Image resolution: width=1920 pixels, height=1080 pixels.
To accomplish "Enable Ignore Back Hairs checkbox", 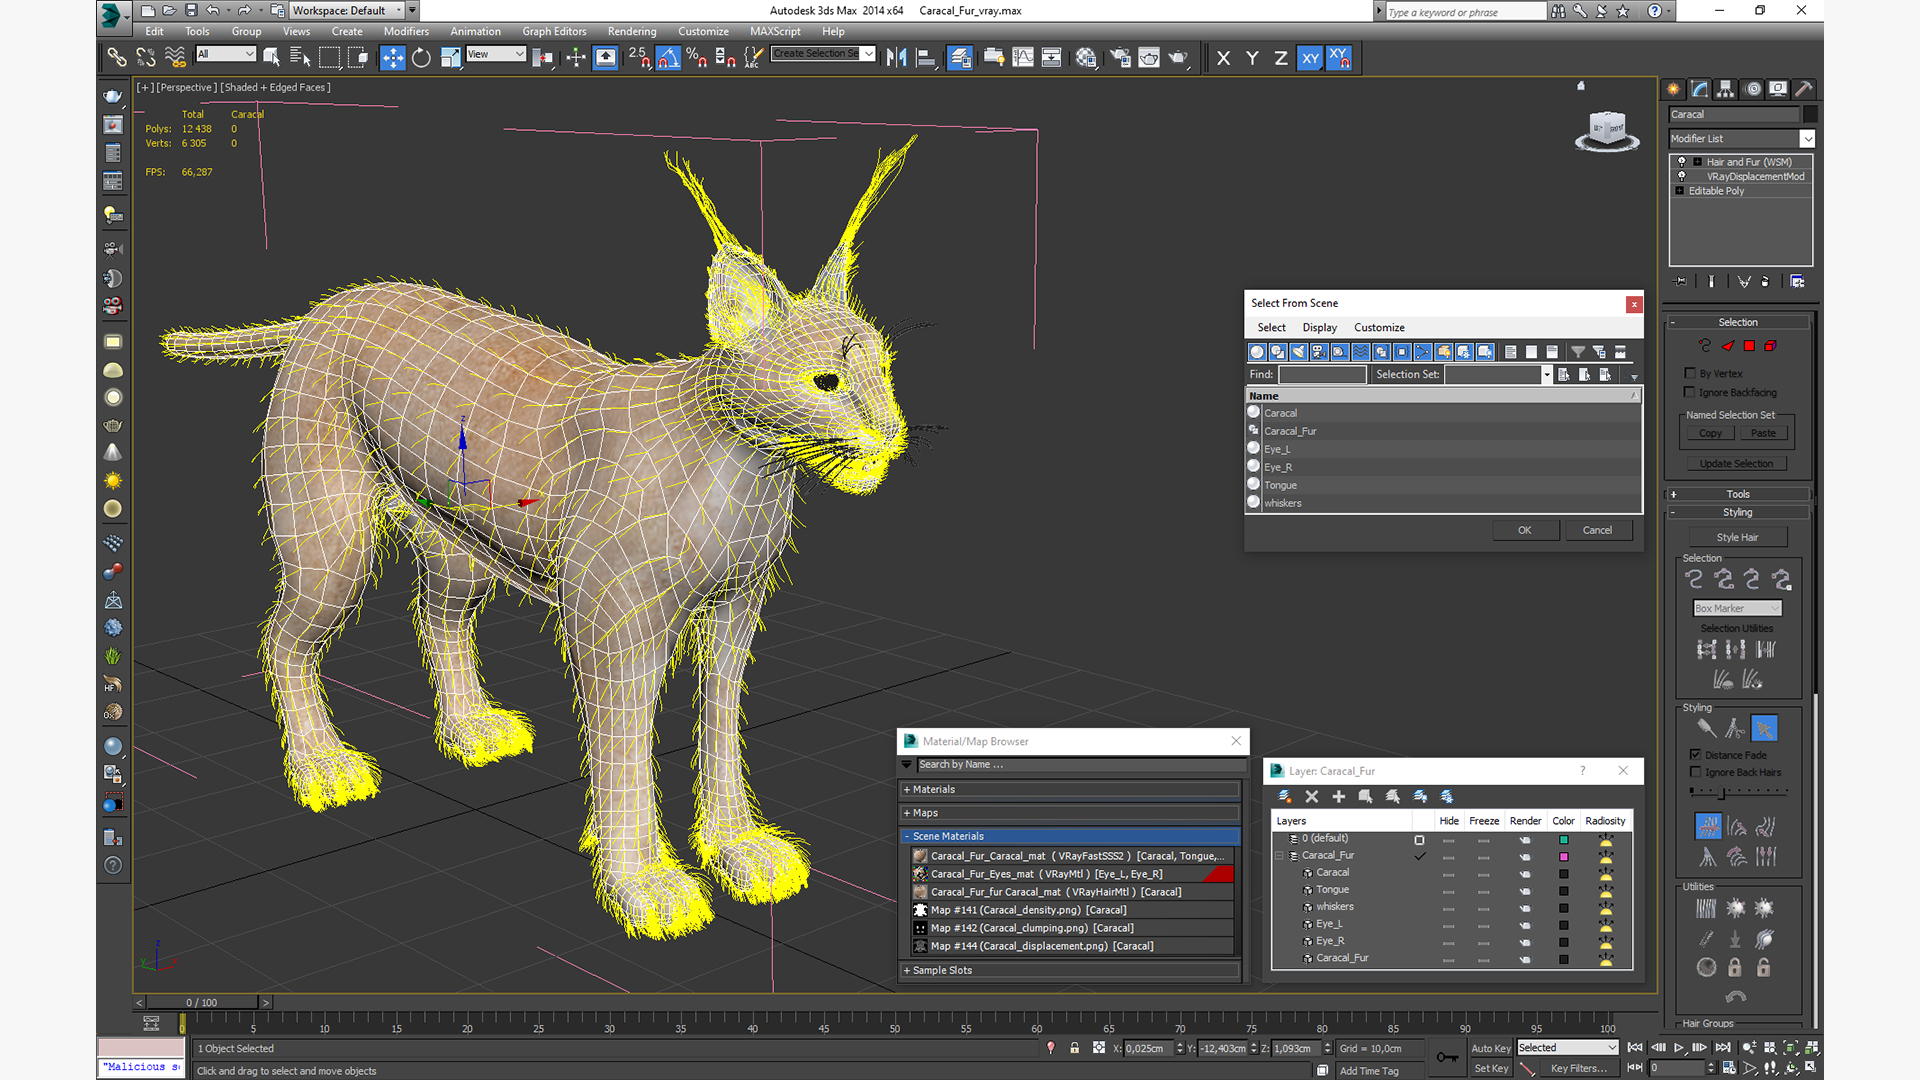I will point(1696,772).
